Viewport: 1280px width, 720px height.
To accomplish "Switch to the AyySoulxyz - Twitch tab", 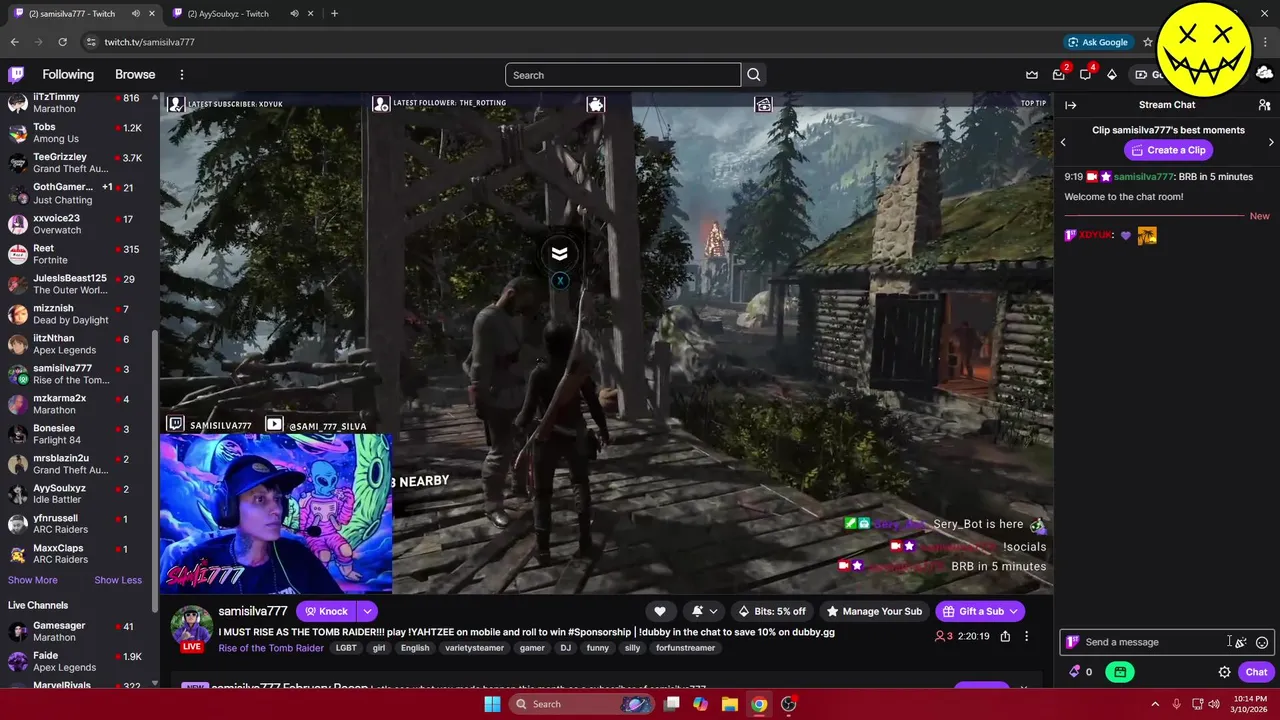I will [241, 14].
